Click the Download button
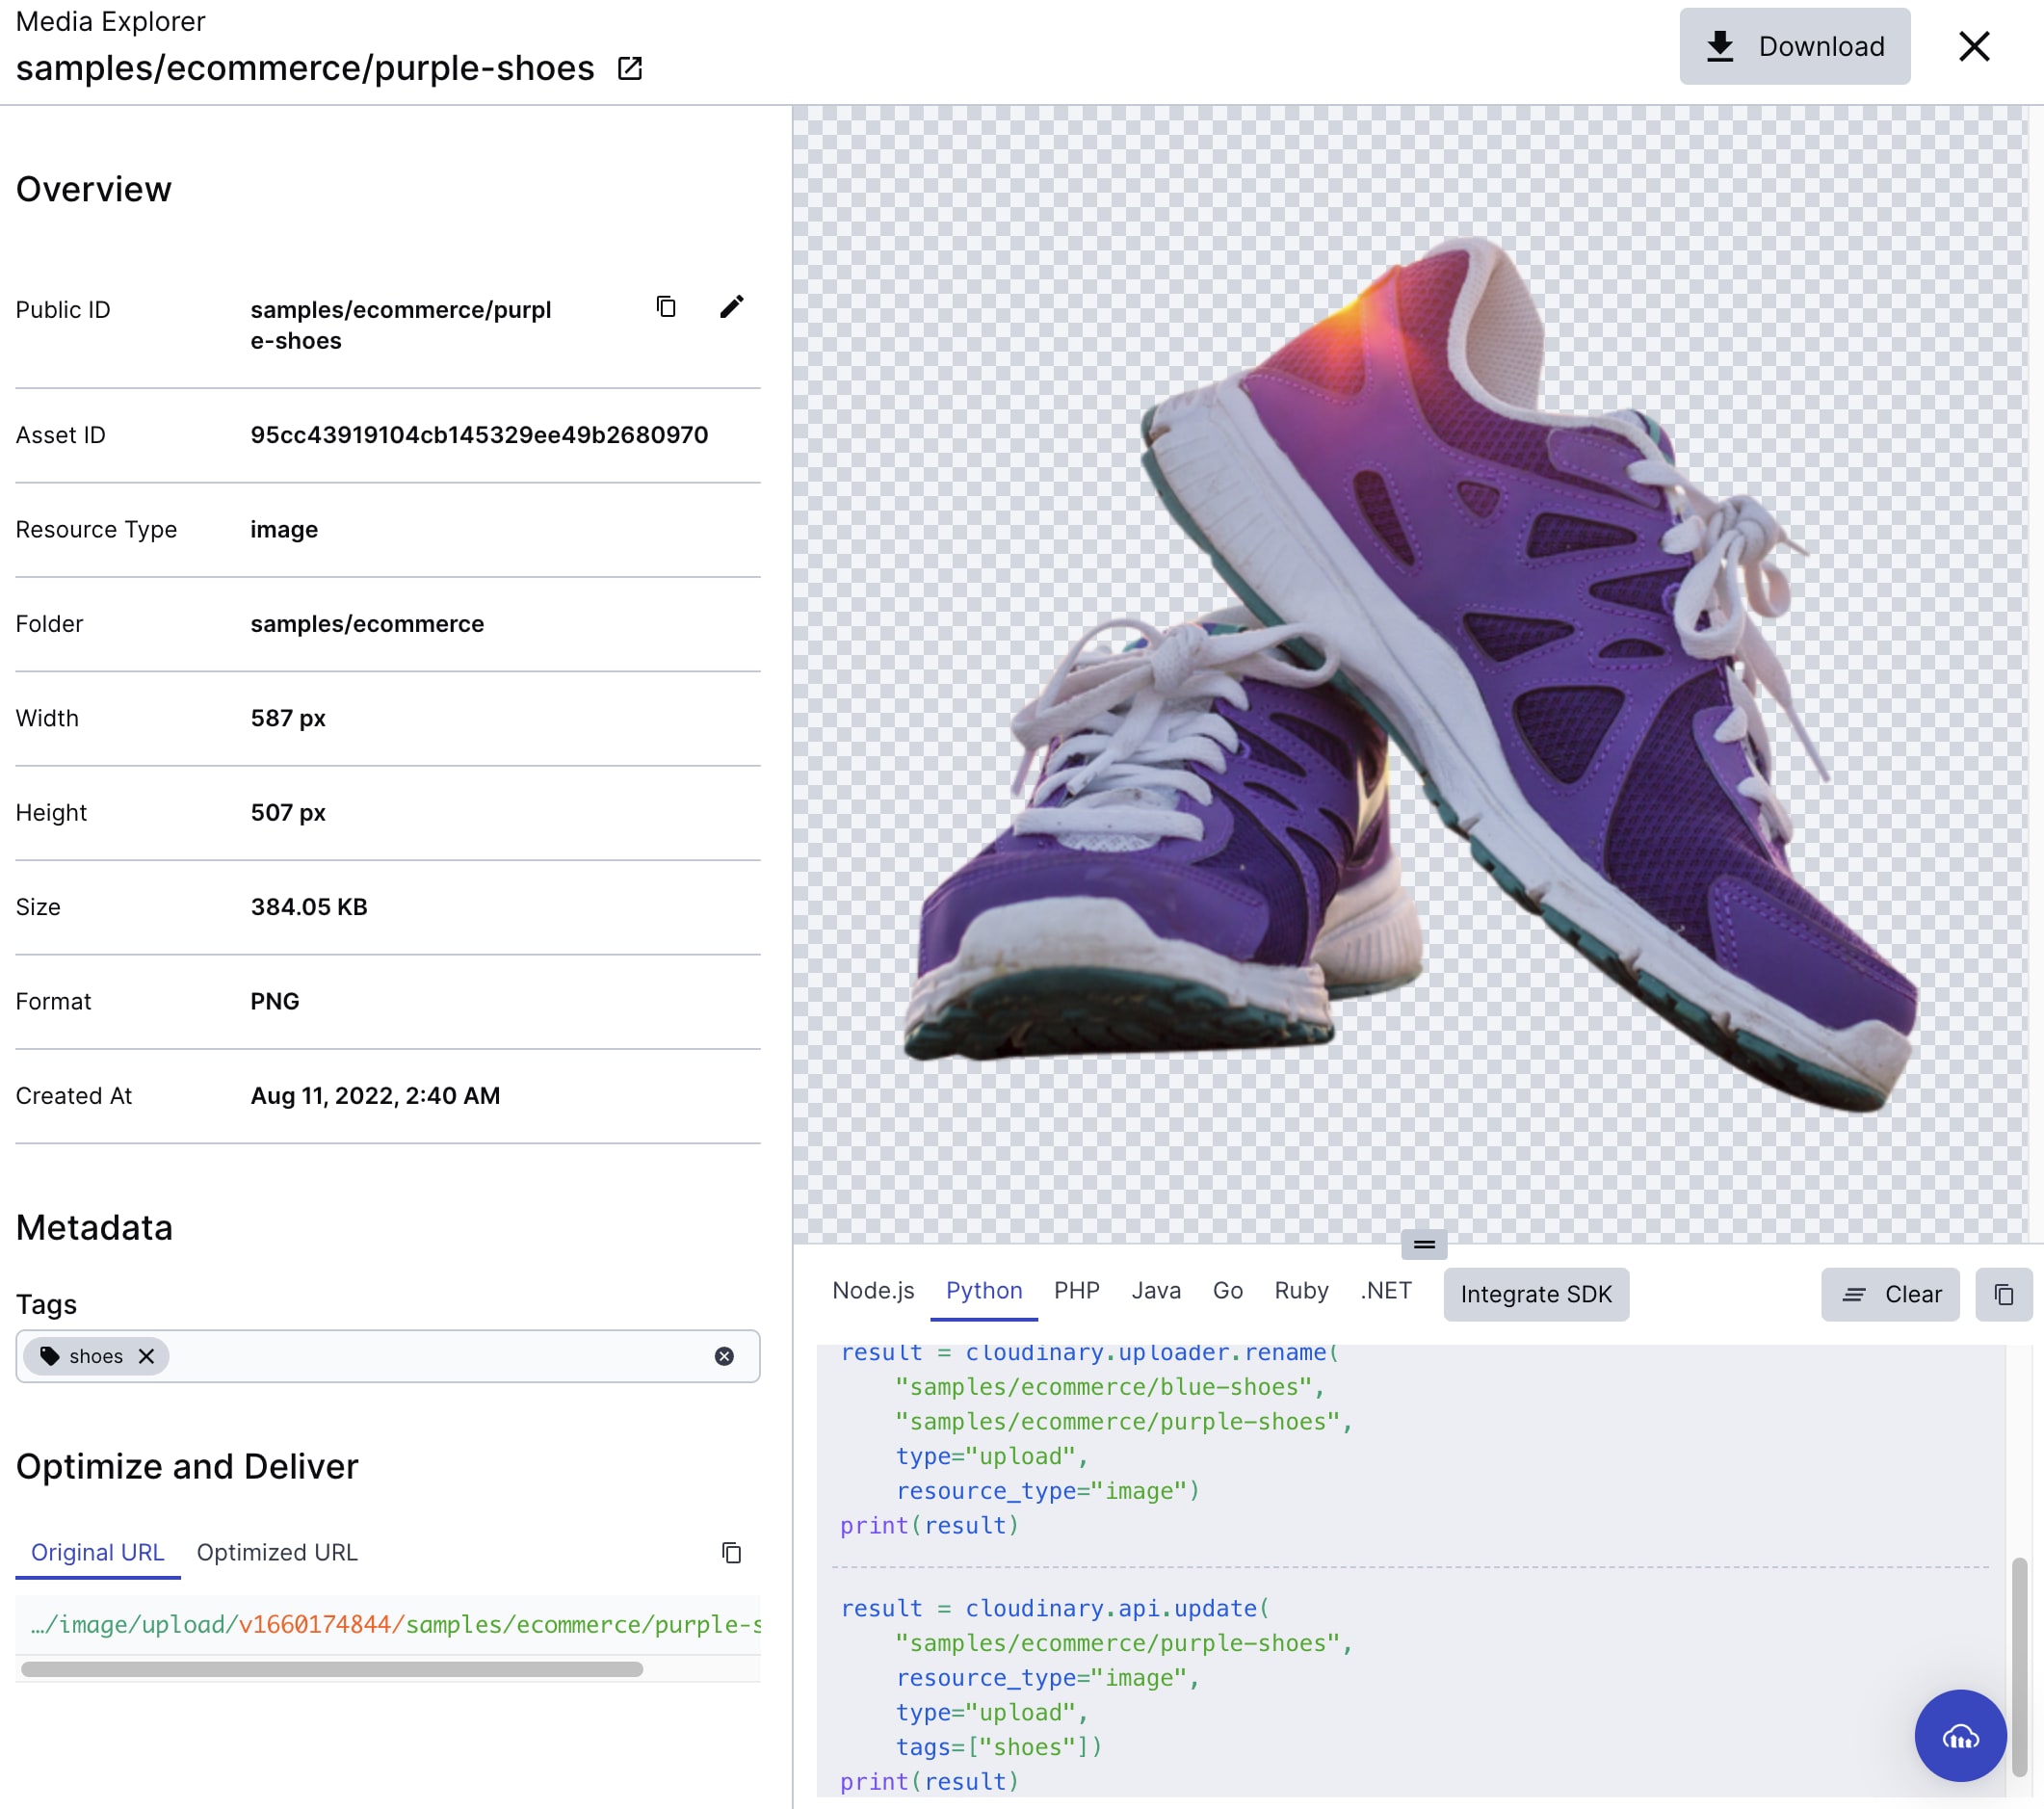Viewport: 2044px width, 1809px height. point(1794,46)
